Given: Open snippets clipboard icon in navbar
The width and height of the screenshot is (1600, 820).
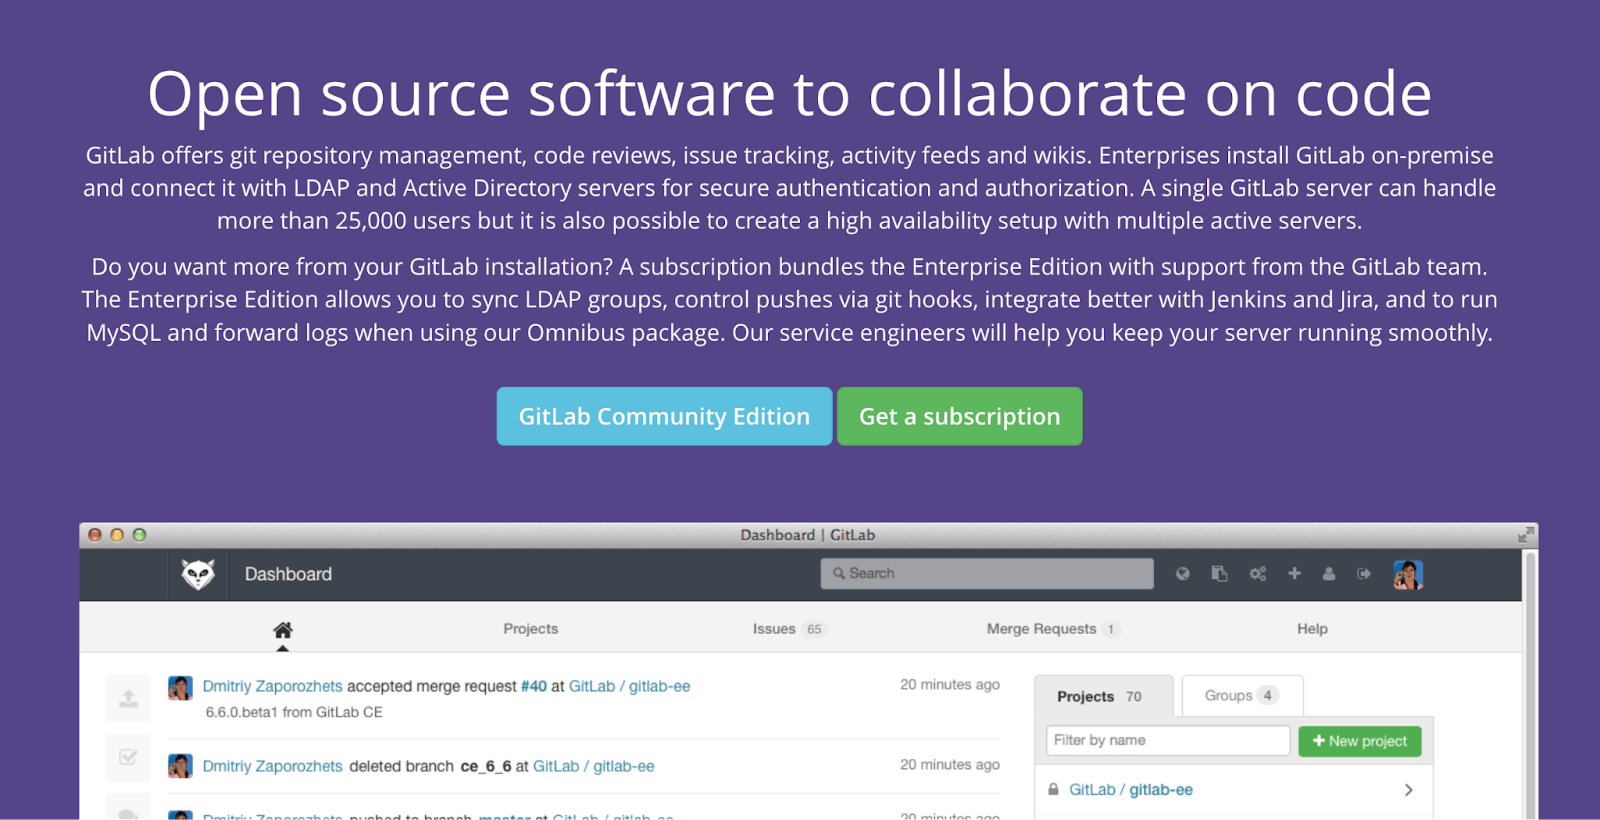Looking at the screenshot, I should coord(1219,574).
